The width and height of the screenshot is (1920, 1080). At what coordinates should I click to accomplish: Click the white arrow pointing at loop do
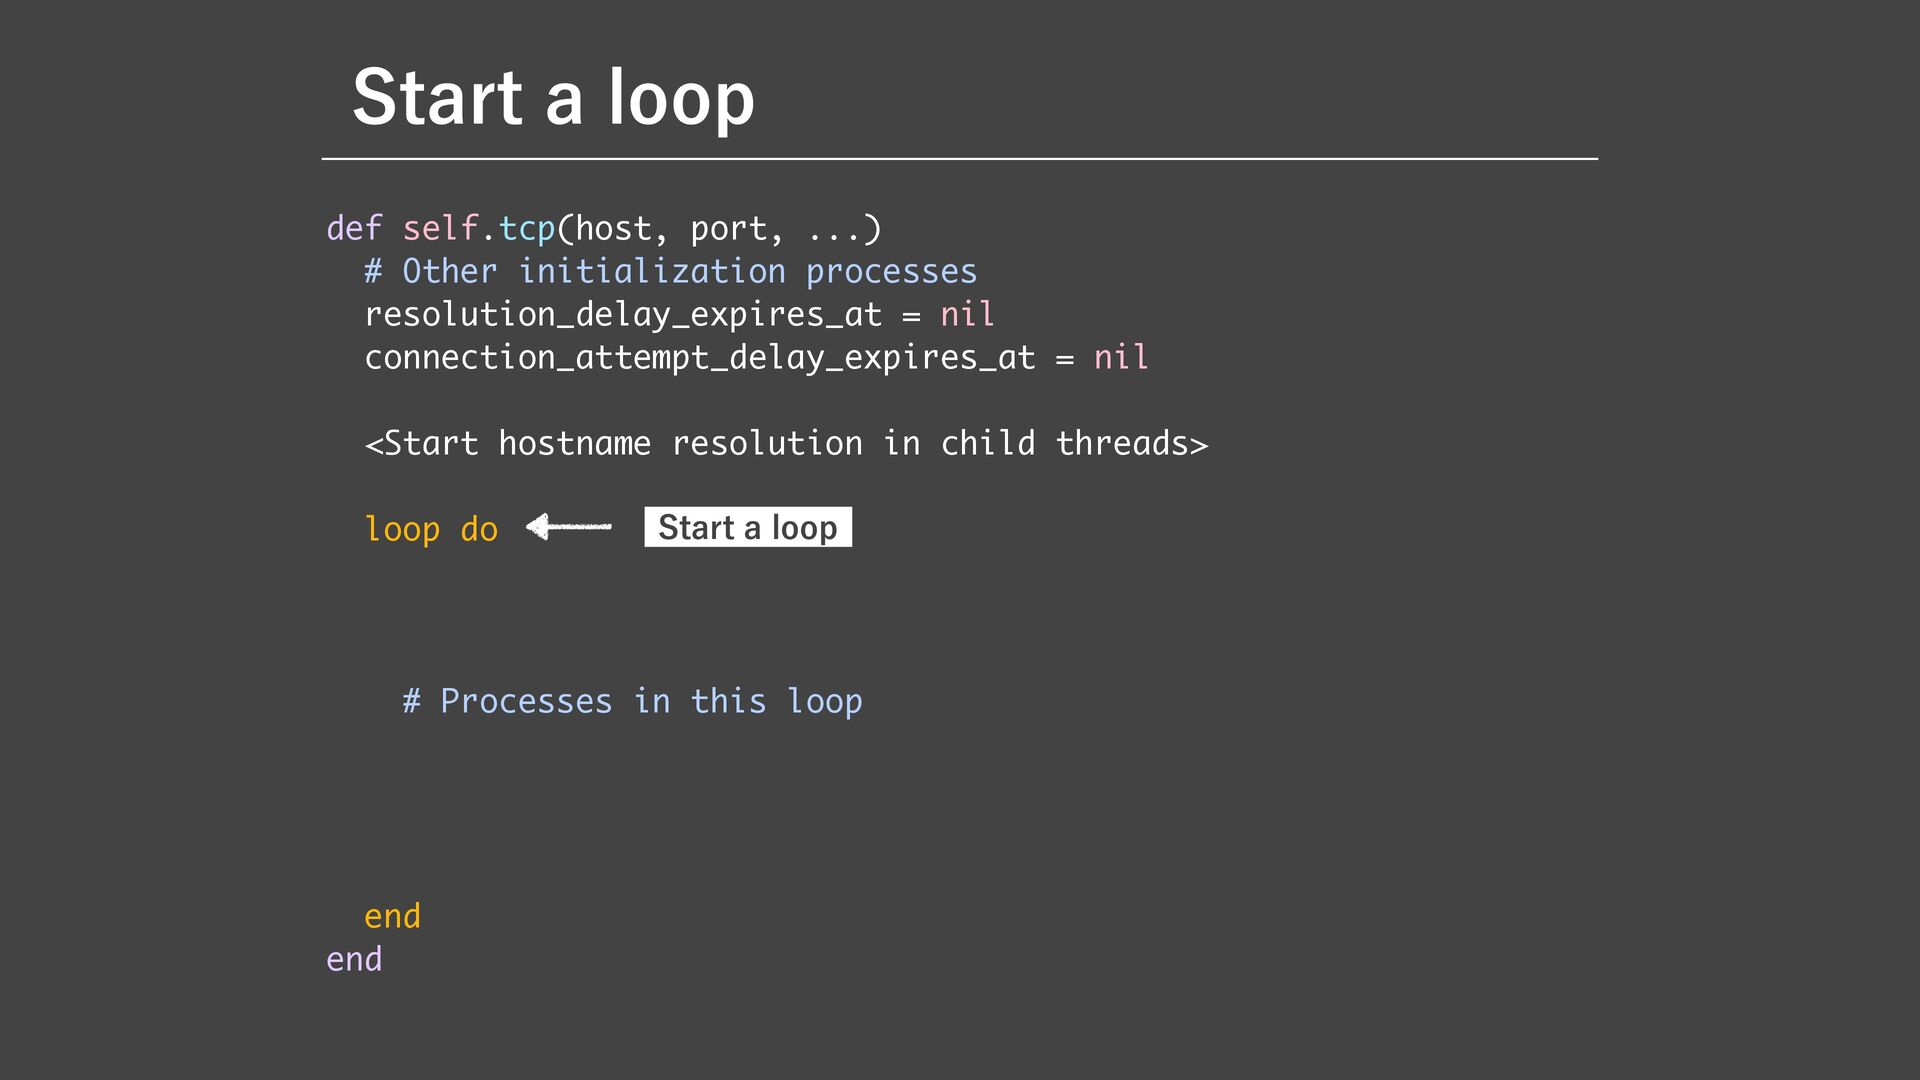click(568, 527)
